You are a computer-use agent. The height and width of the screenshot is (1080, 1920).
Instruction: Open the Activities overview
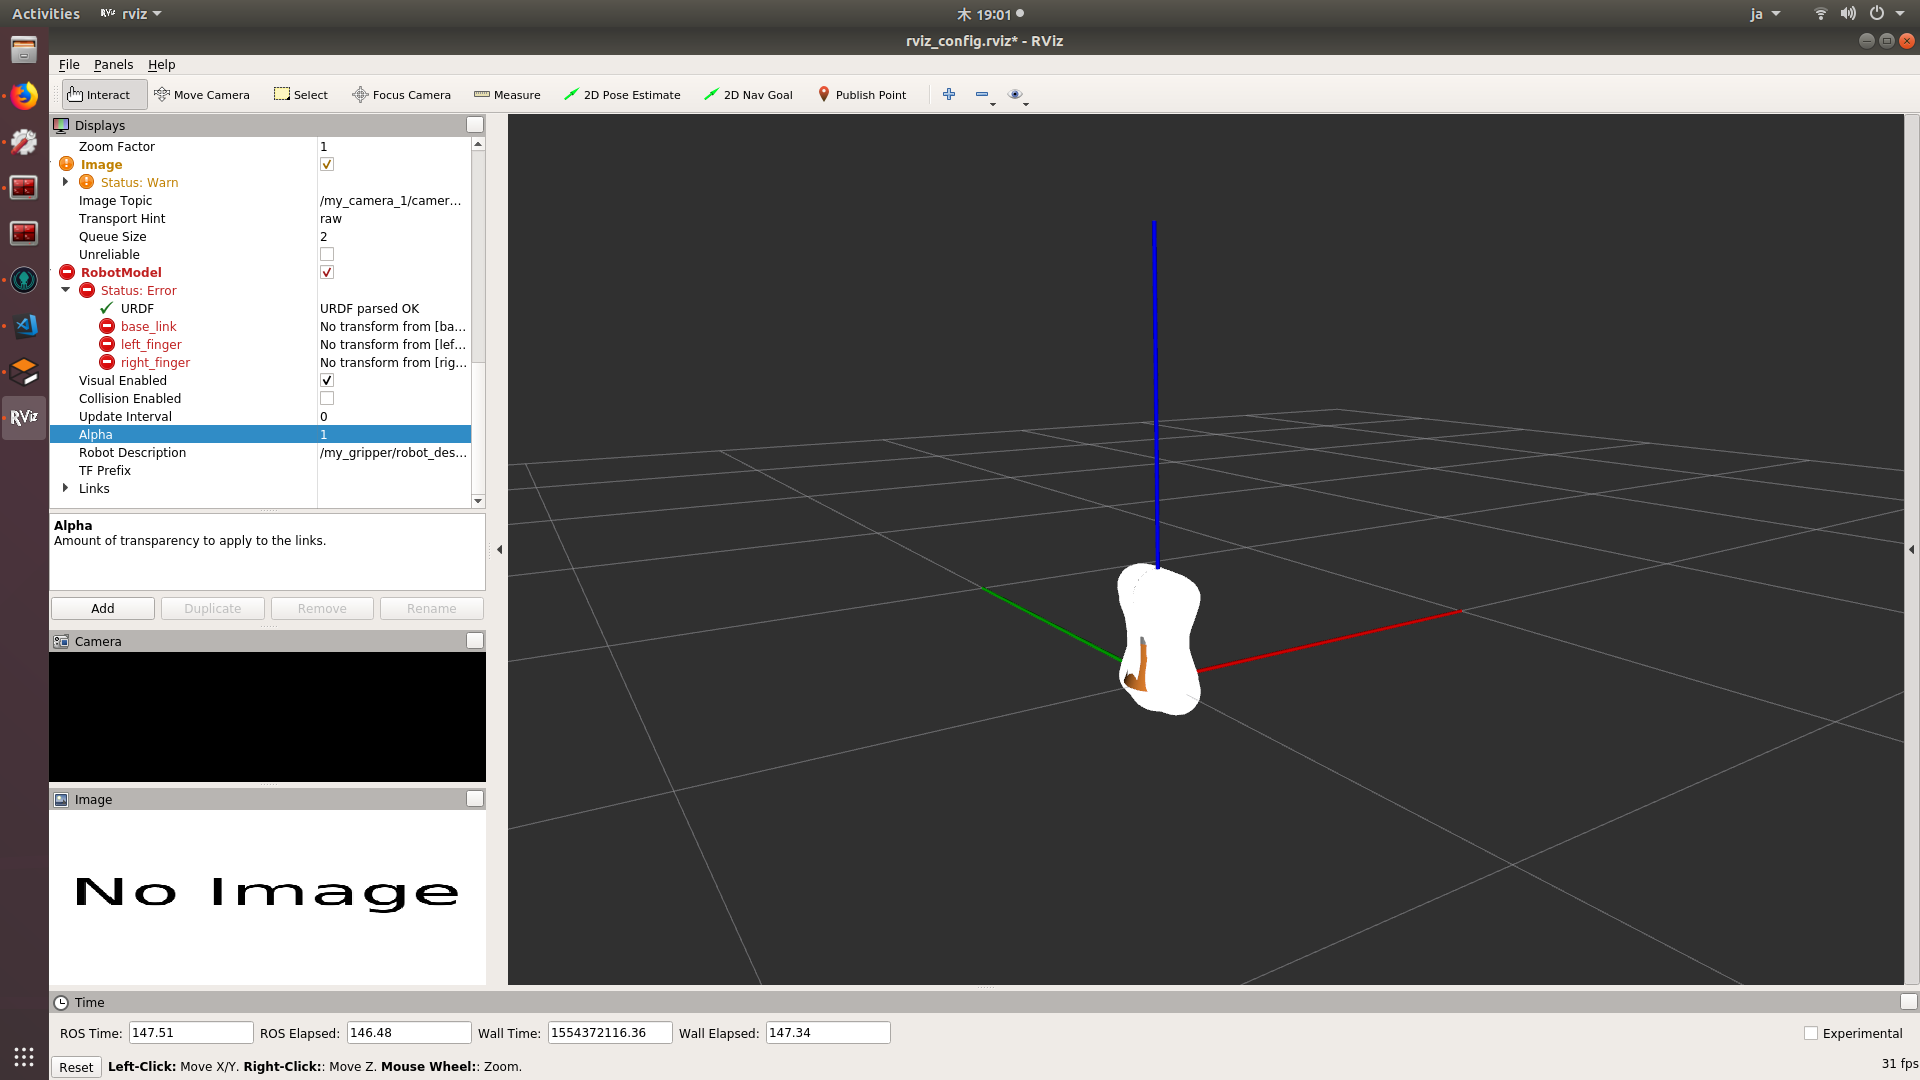(46, 14)
